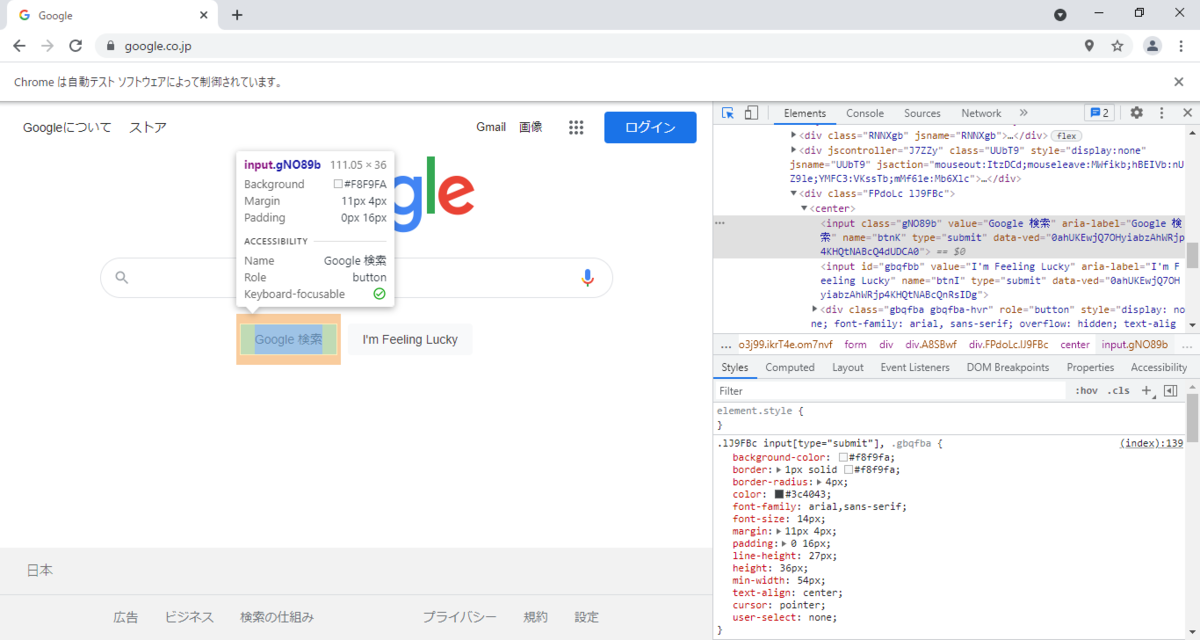The height and width of the screenshot is (640, 1200).
Task: Expand the margin shorthand property
Action: point(779,531)
